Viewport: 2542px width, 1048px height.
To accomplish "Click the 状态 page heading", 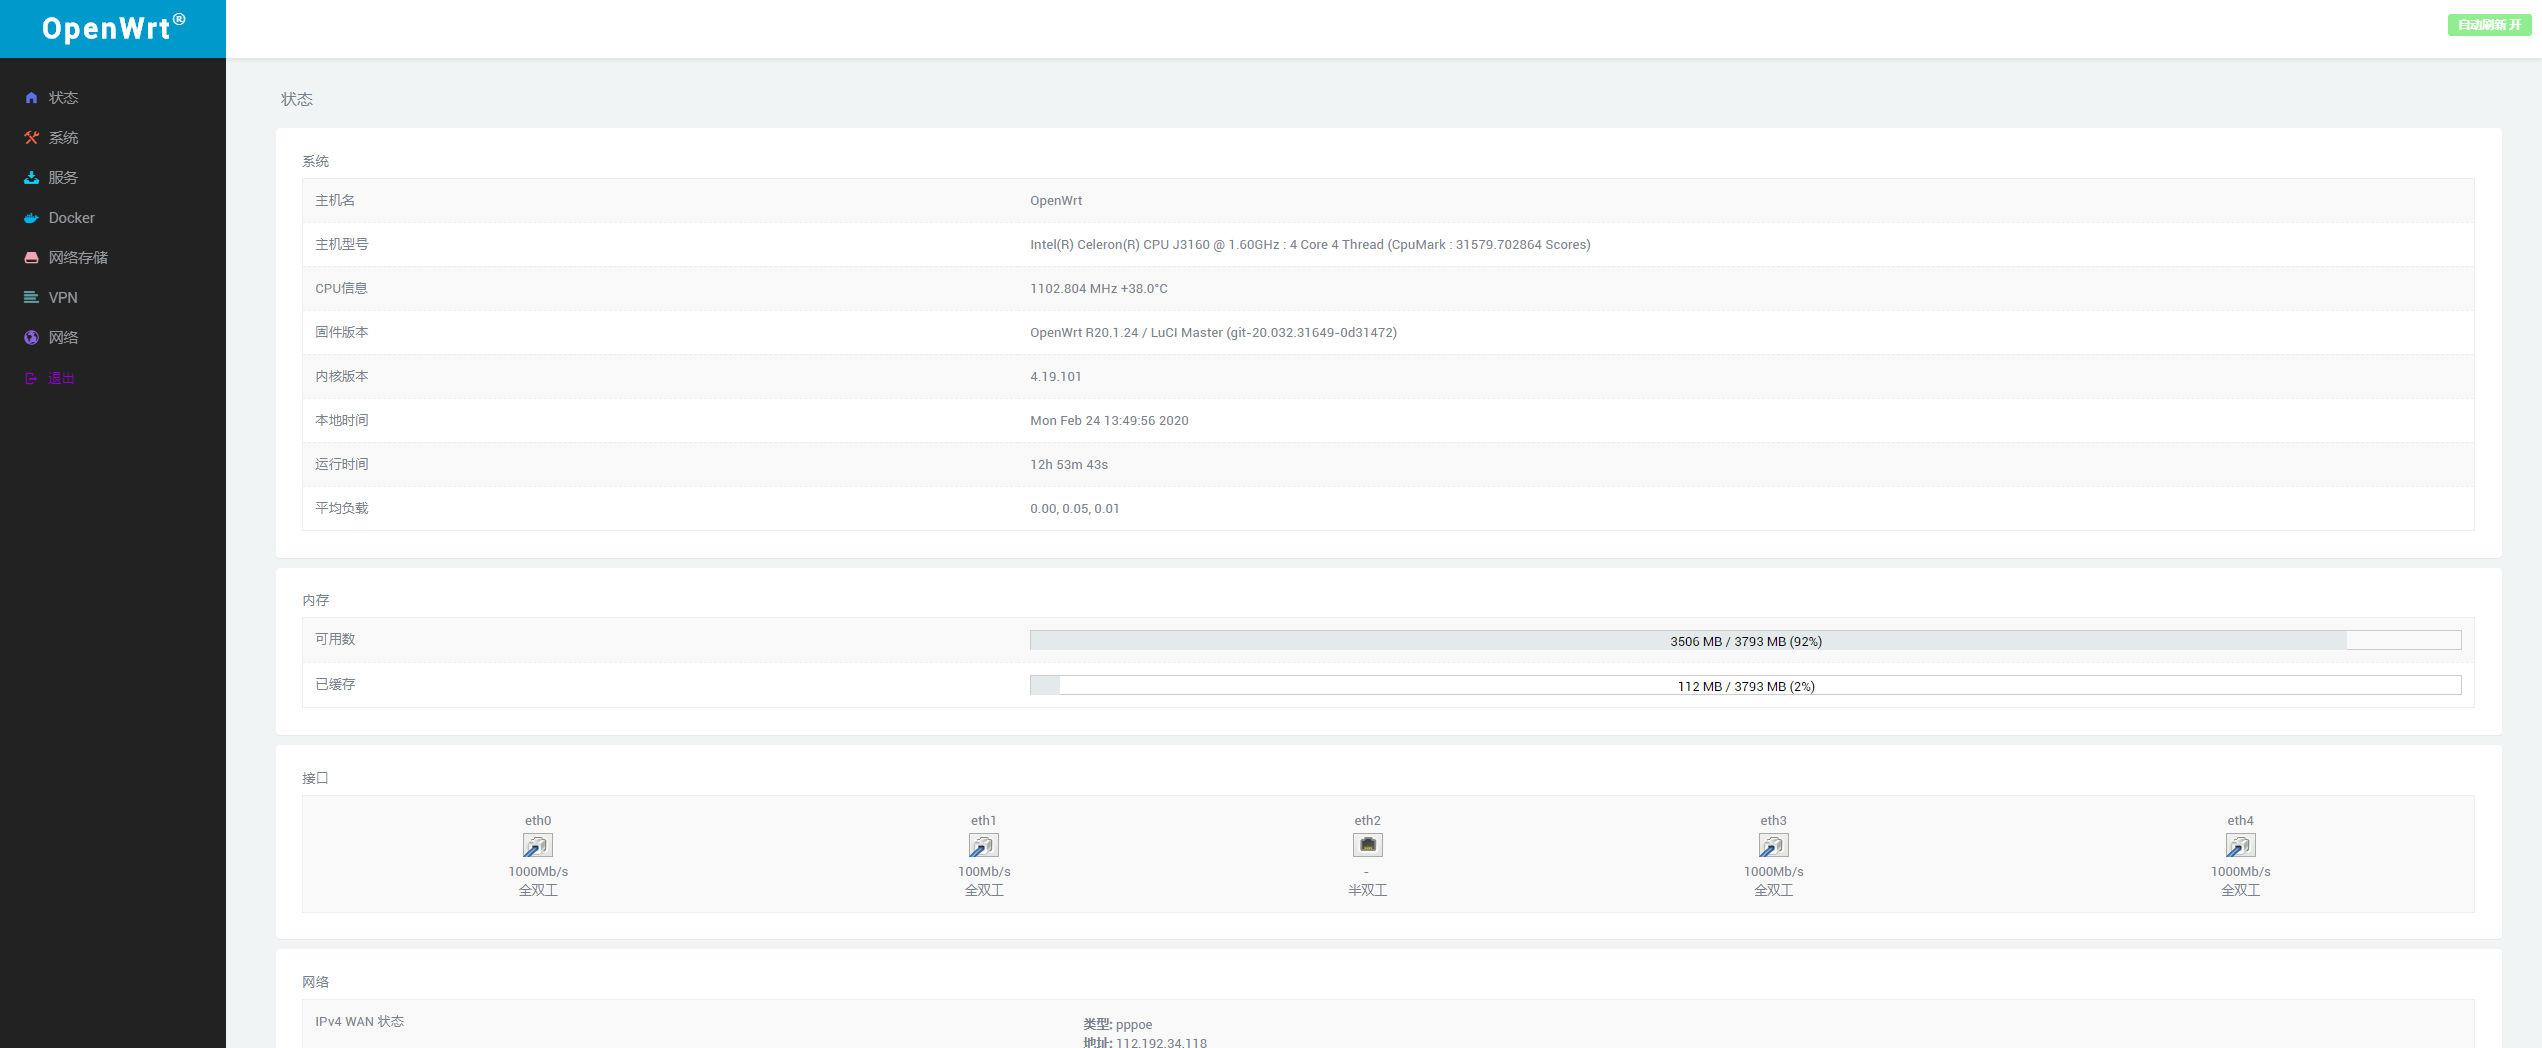I will pyautogui.click(x=297, y=99).
